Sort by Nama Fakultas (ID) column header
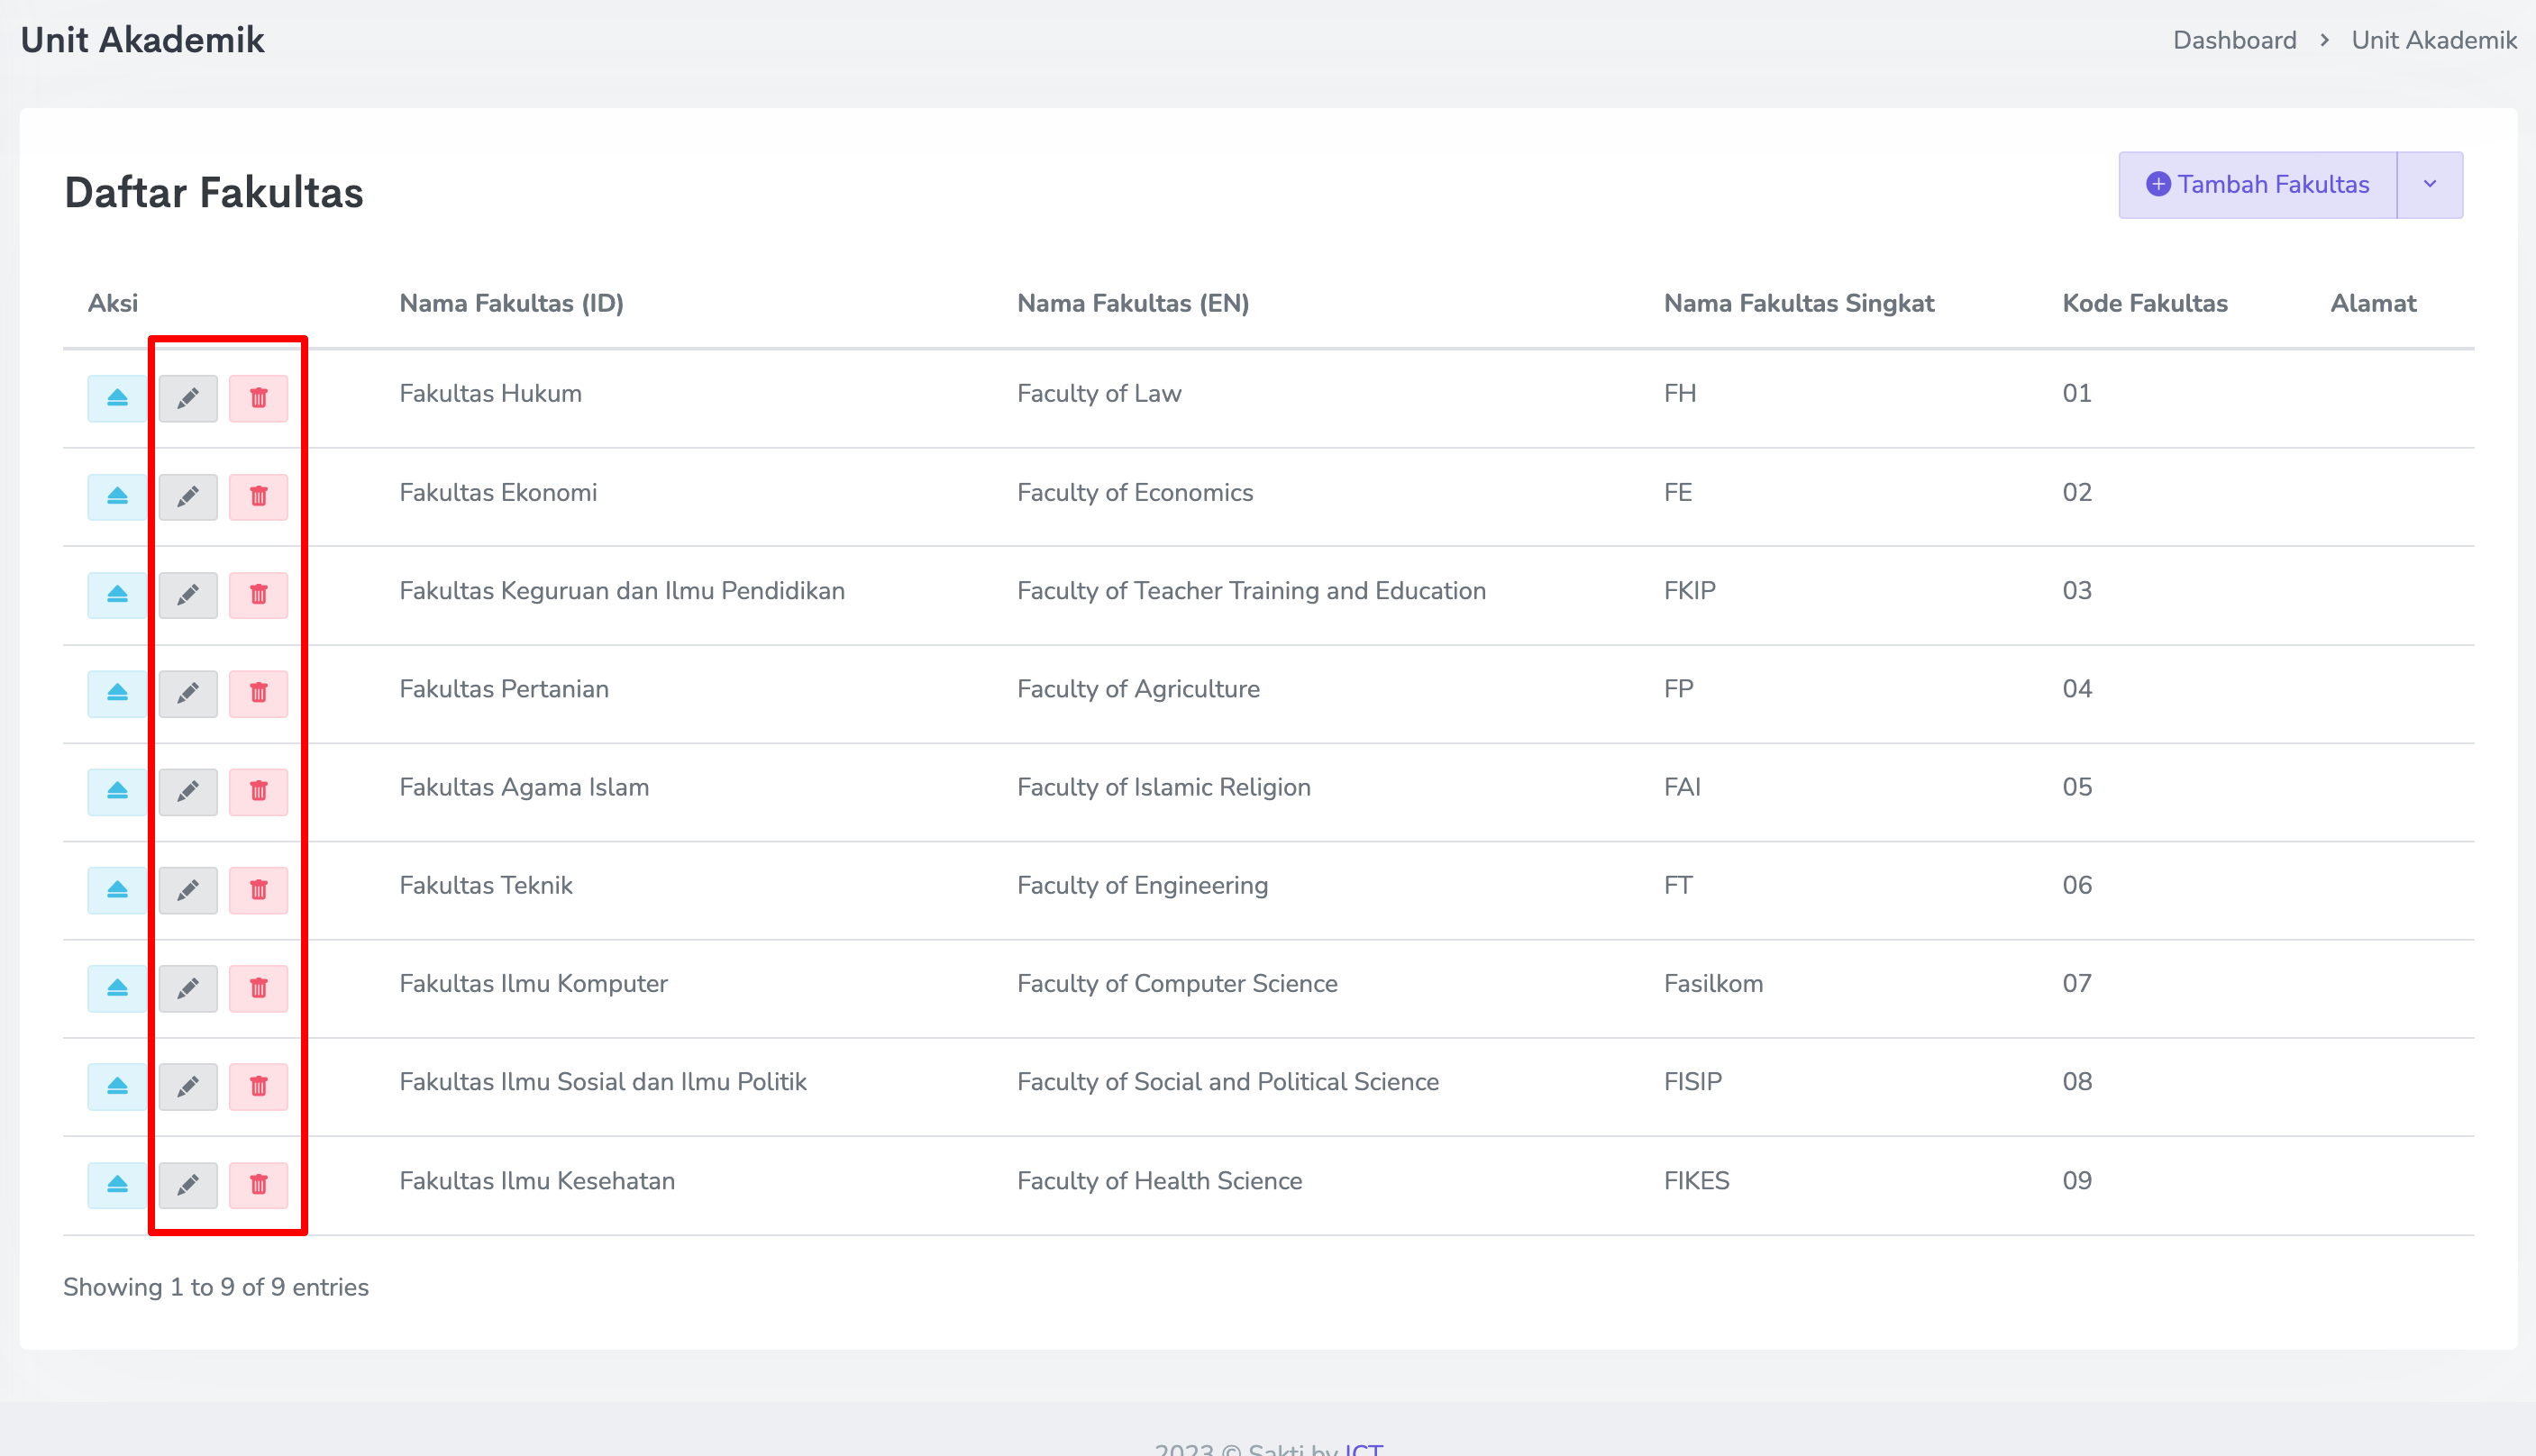Image resolution: width=2536 pixels, height=1456 pixels. pyautogui.click(x=511, y=303)
